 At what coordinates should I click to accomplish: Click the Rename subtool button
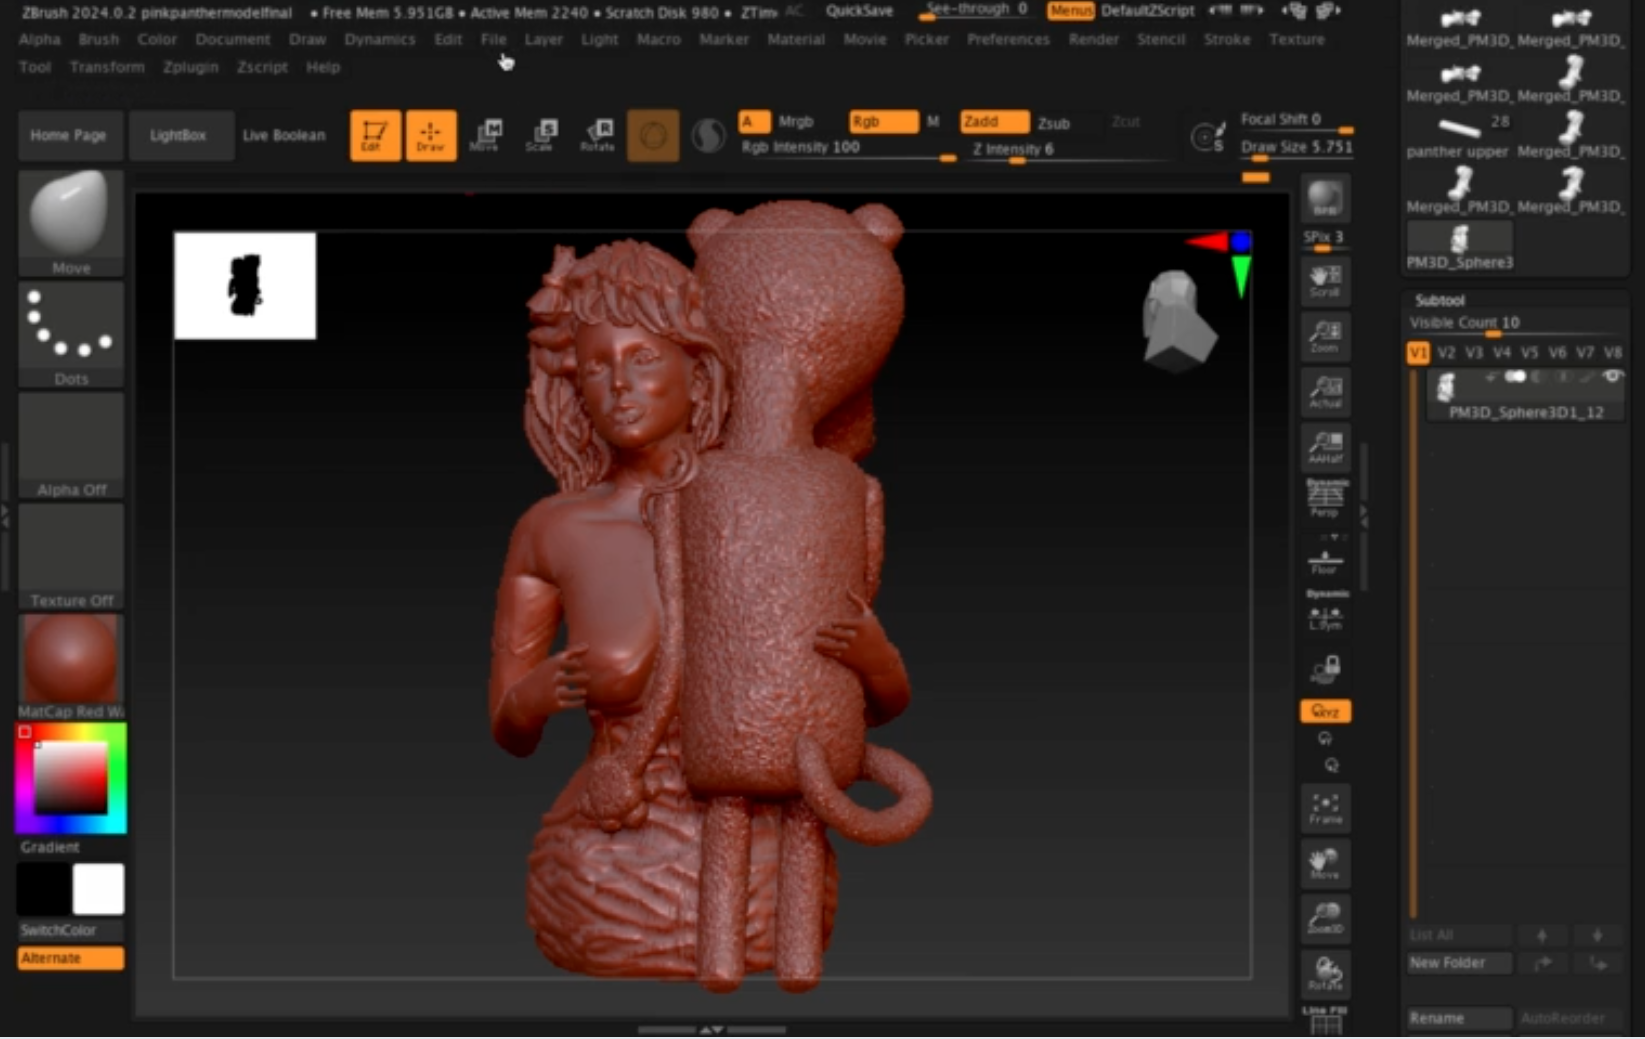pos(1459,1018)
